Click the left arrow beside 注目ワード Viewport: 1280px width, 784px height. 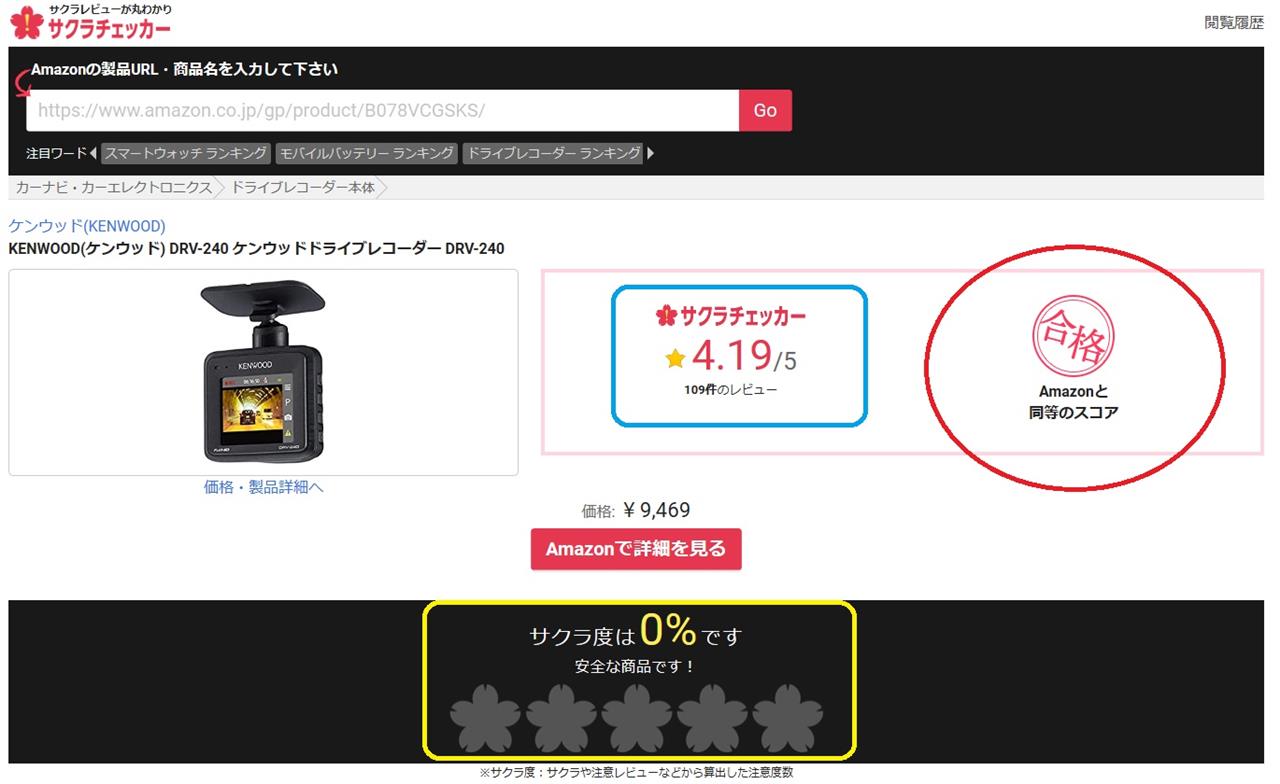pos(93,153)
